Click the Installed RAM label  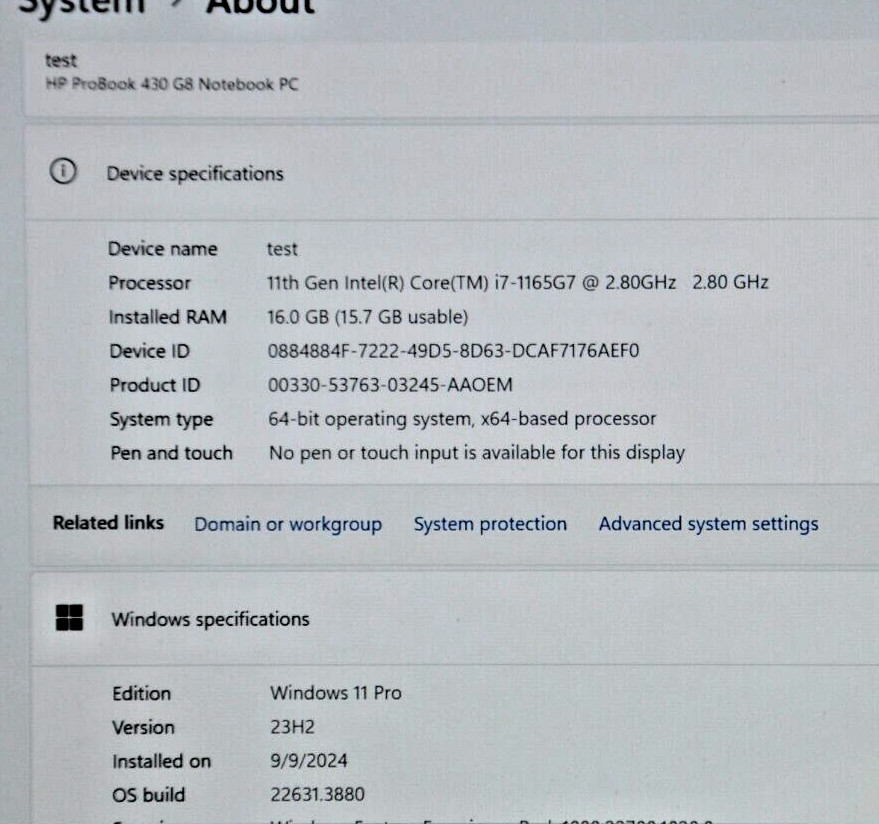168,317
